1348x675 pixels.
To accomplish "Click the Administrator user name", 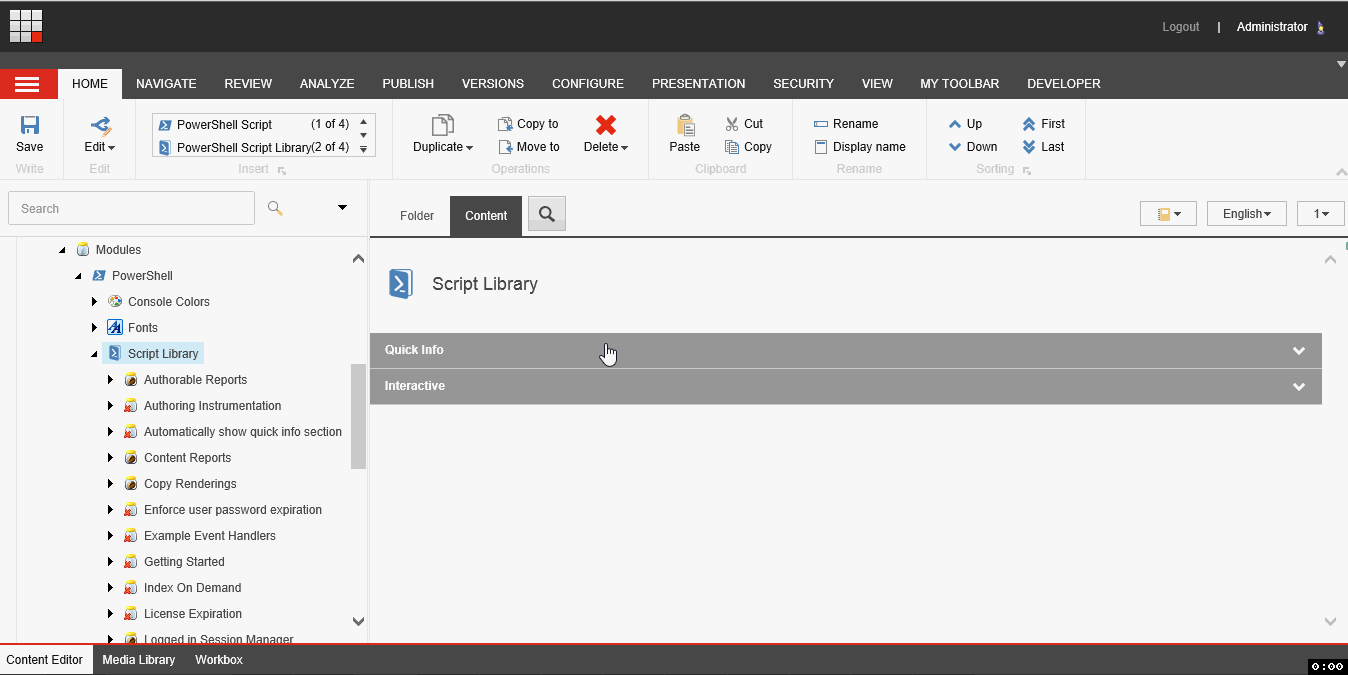I will tap(1272, 27).
